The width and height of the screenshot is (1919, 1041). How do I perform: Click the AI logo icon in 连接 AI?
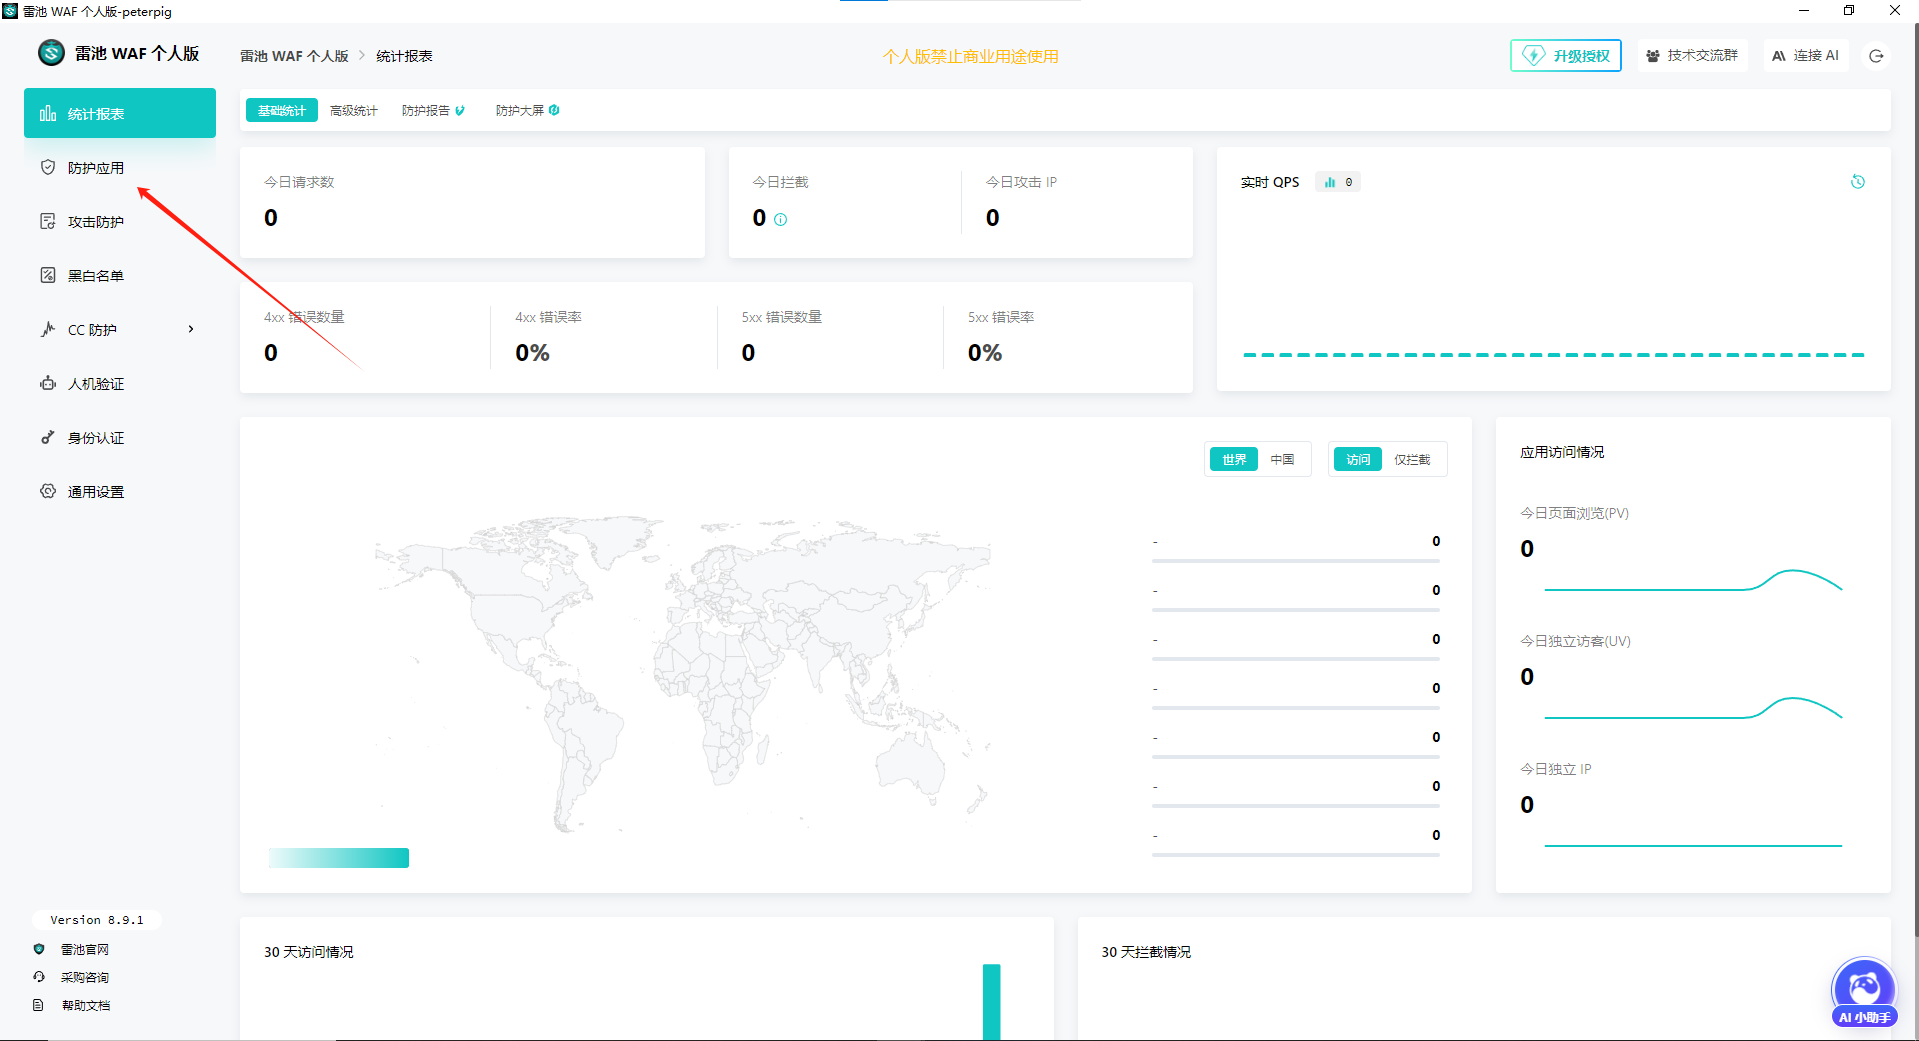tap(1779, 56)
